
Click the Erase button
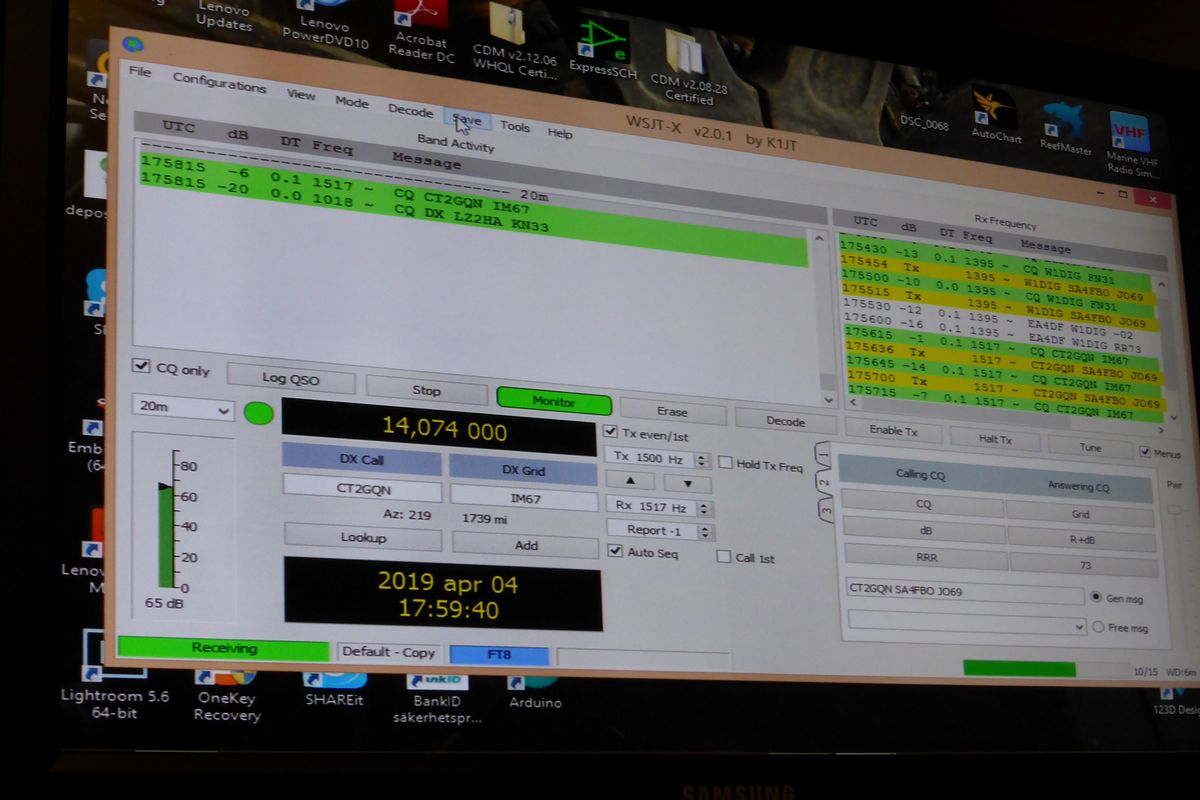[672, 411]
